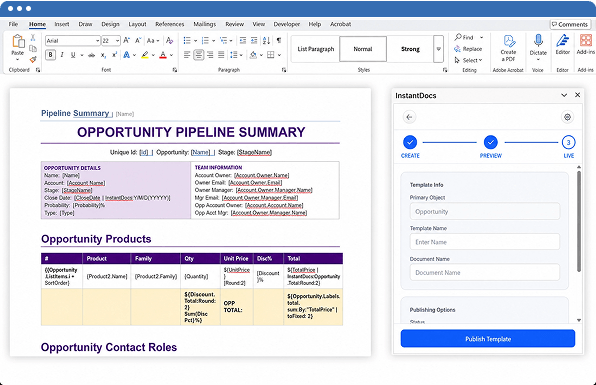
Task: Open Borders dropdown arrow
Action: 279,55
